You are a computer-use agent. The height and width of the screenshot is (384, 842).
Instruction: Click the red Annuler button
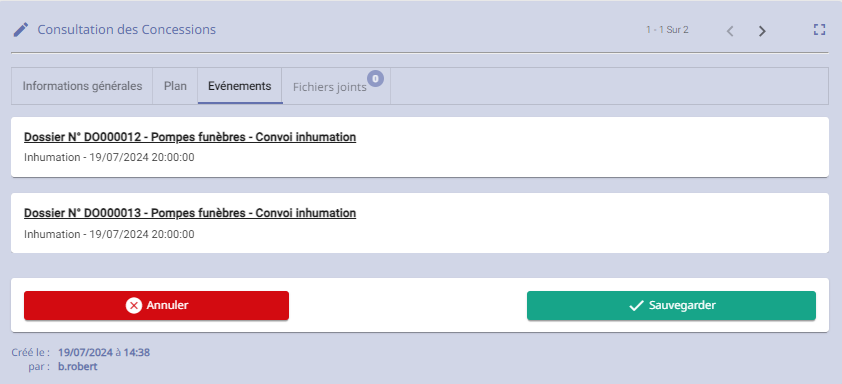point(156,306)
